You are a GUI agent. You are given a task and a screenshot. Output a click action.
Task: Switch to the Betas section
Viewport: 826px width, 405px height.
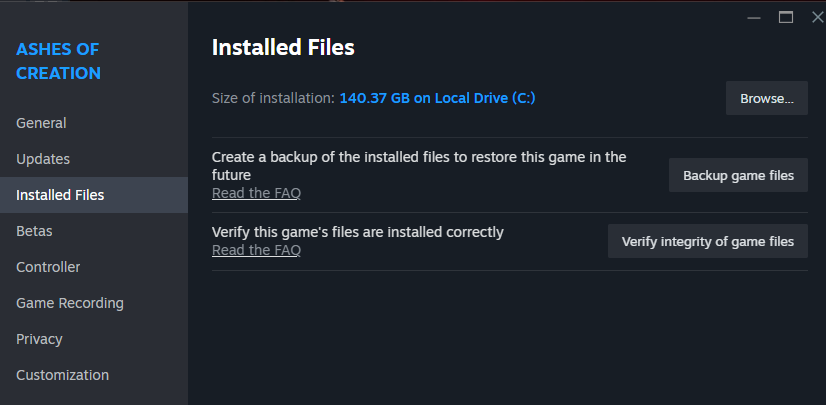(34, 231)
